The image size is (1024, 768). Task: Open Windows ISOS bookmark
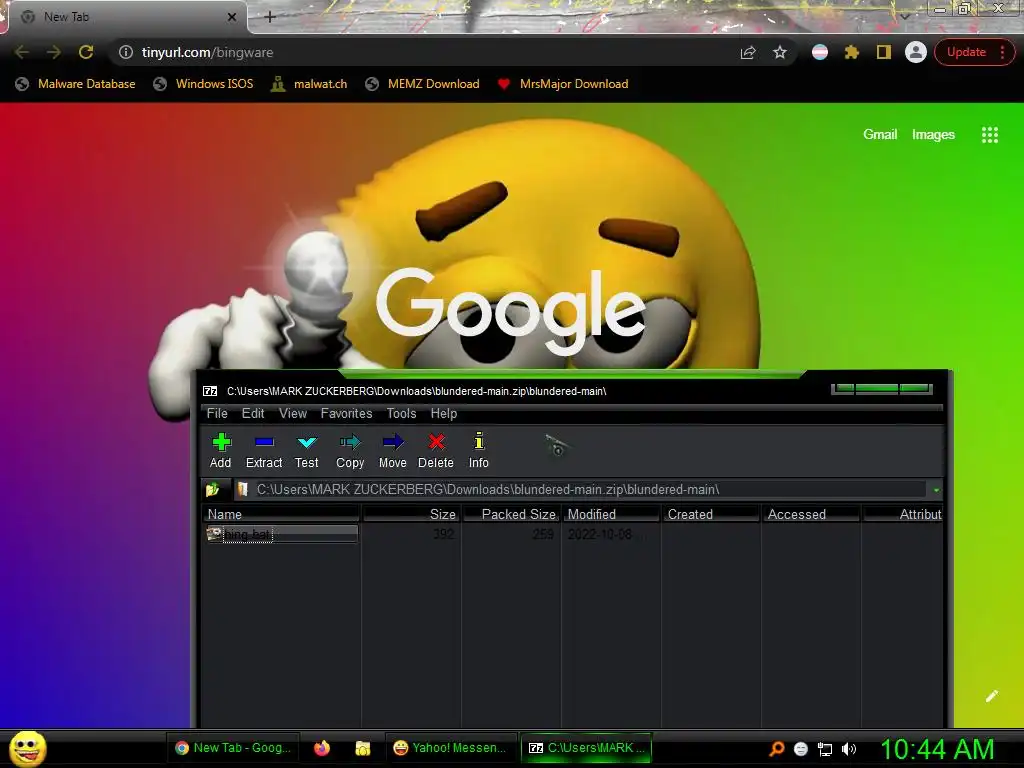[203, 84]
